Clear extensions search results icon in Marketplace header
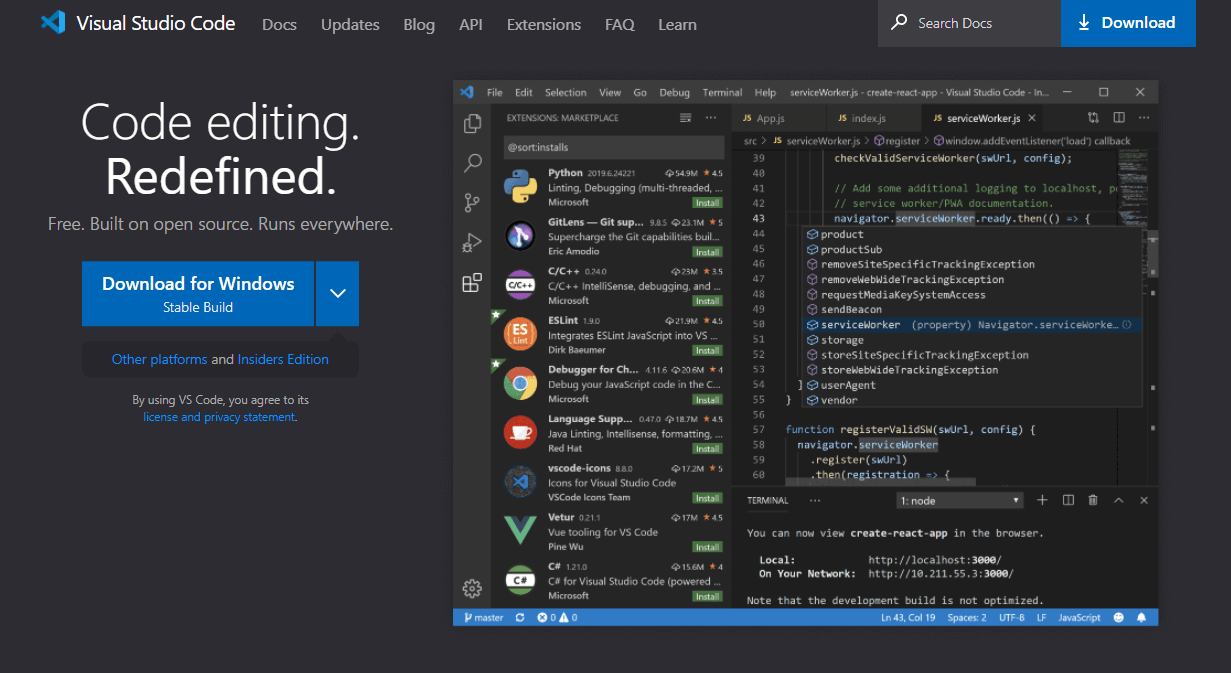The width and height of the screenshot is (1231, 673). coord(686,118)
